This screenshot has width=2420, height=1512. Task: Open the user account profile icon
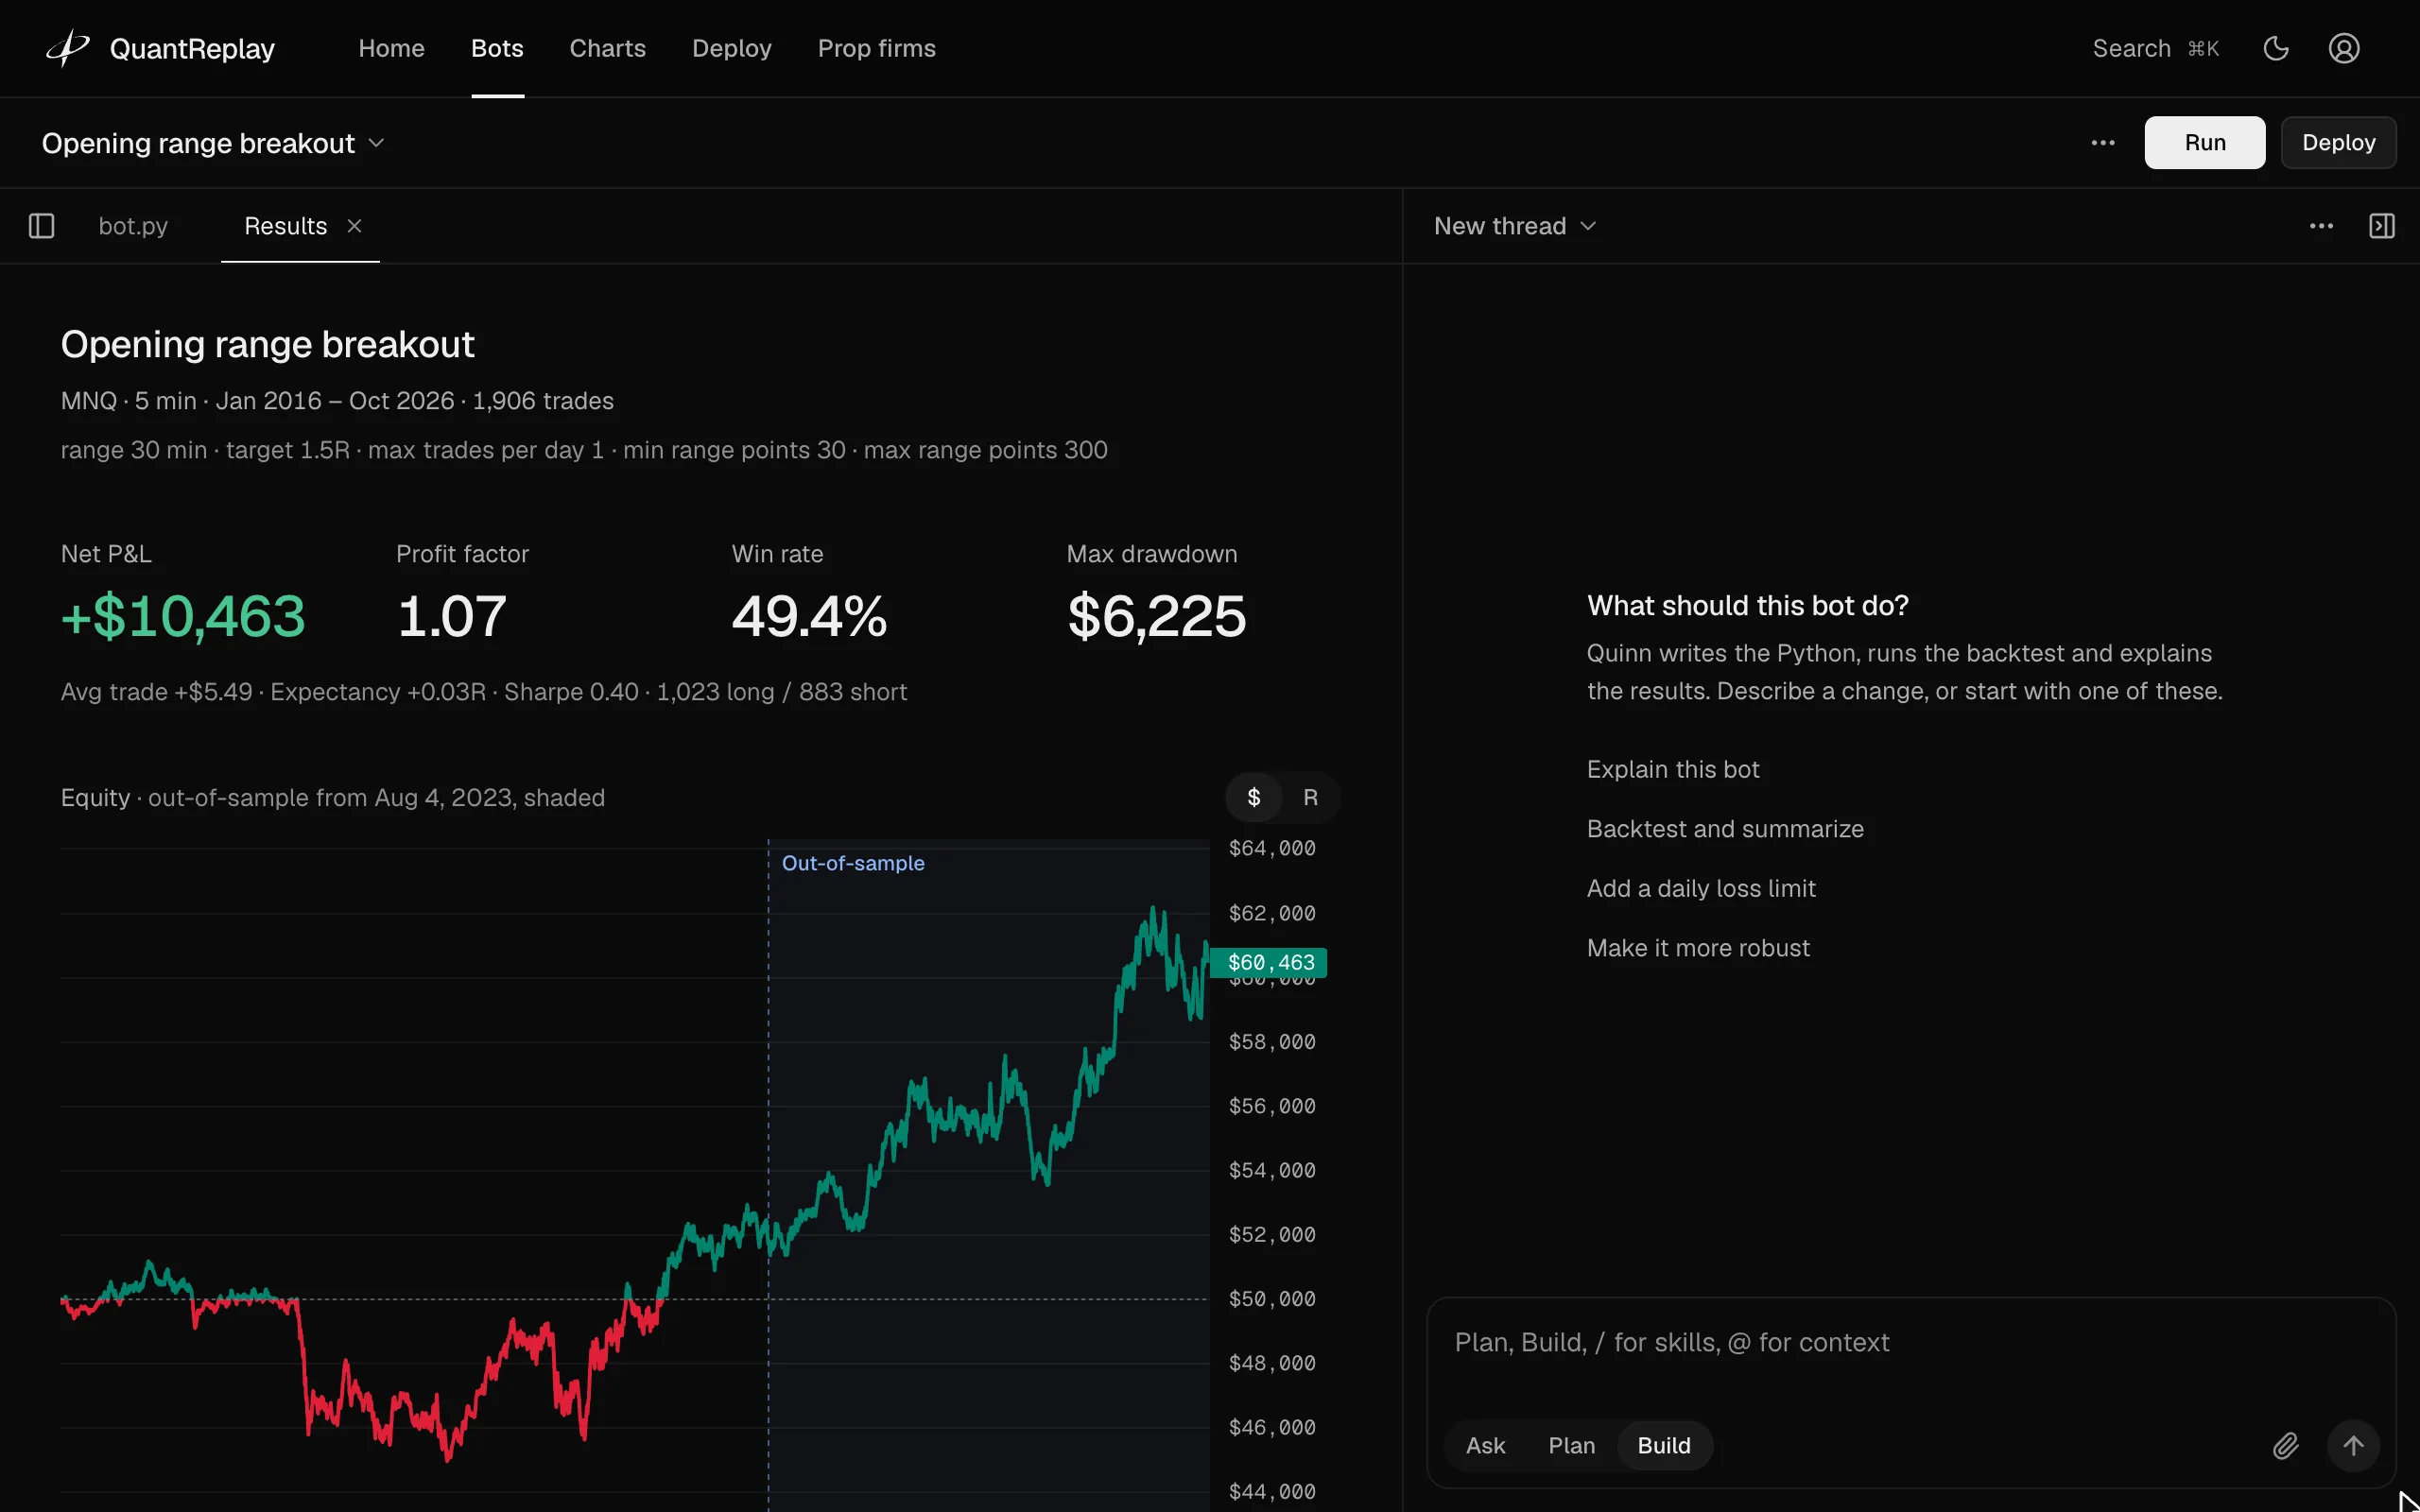(x=2344, y=48)
